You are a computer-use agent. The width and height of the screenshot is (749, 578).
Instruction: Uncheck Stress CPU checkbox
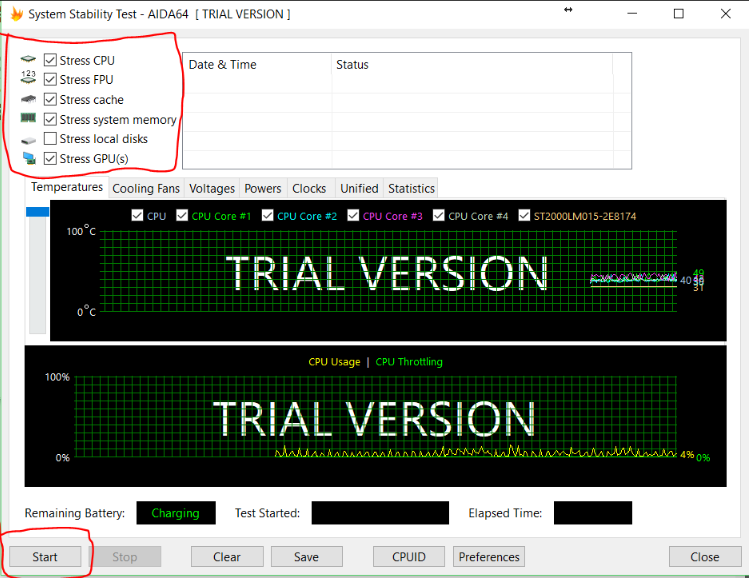50,60
